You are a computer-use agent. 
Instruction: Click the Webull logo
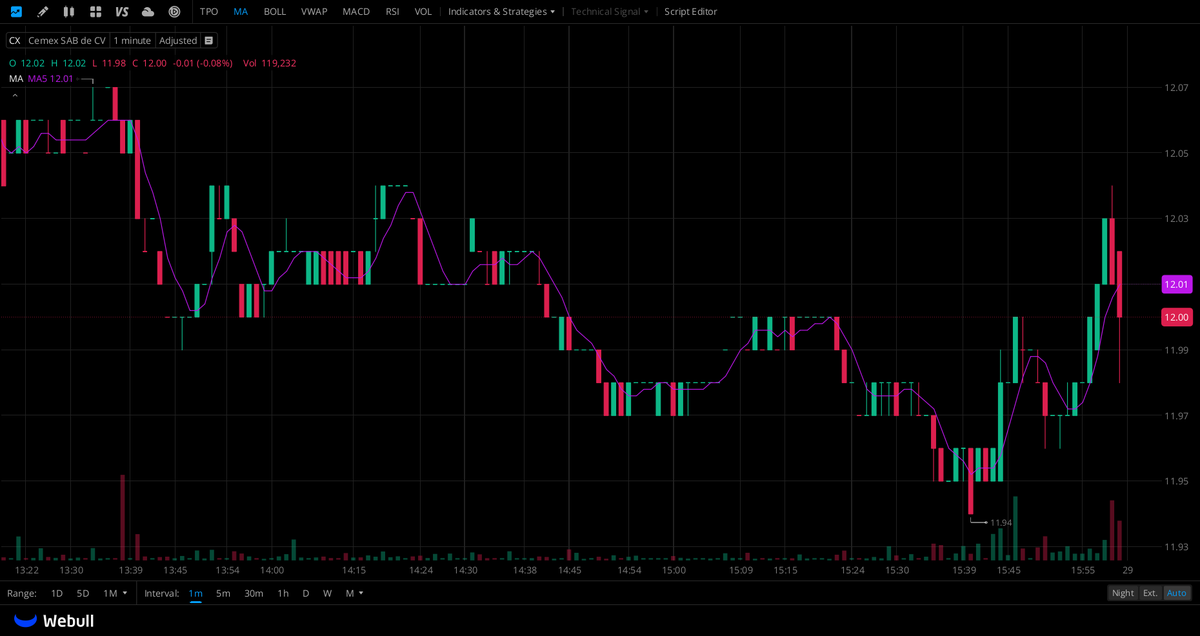pyautogui.click(x=54, y=621)
